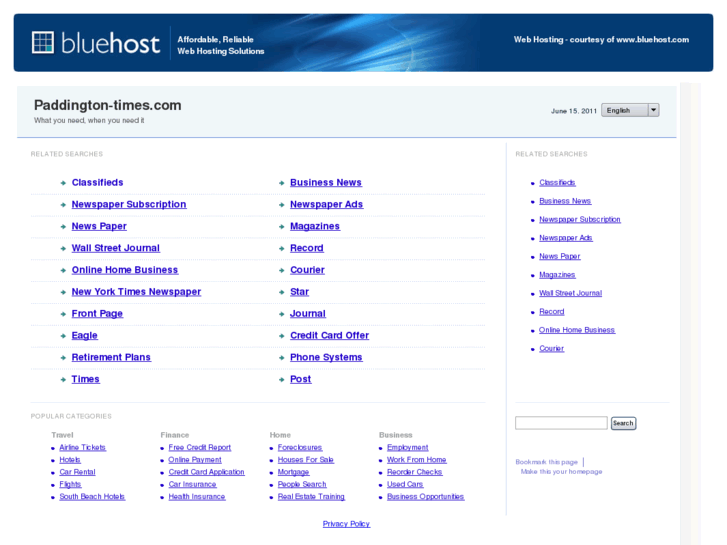Open Airline Tickets under Travel
Screen dimensions: 727x545
pos(83,448)
